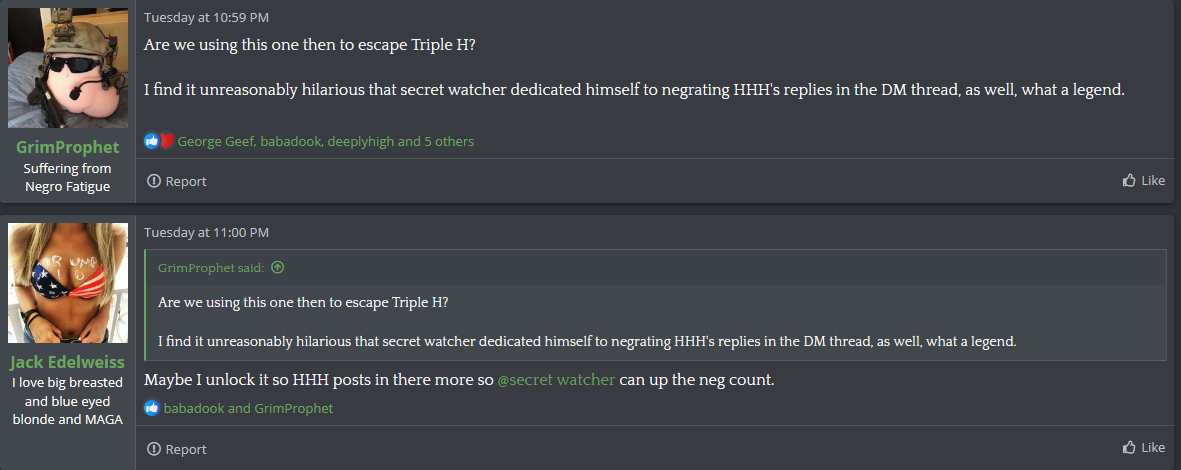
Task: Click the 'Tuesday at 11:00 PM' timestamp
Action: click(x=206, y=233)
